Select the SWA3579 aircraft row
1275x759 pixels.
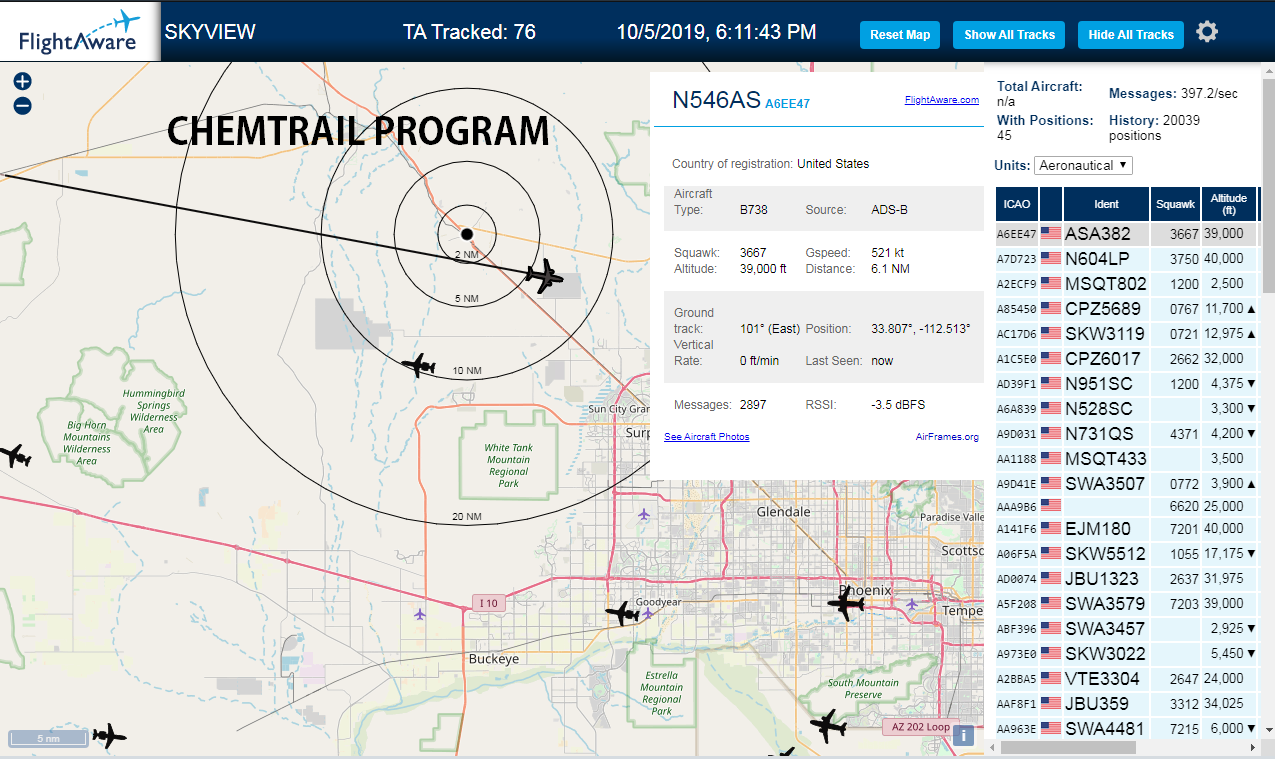point(1126,604)
